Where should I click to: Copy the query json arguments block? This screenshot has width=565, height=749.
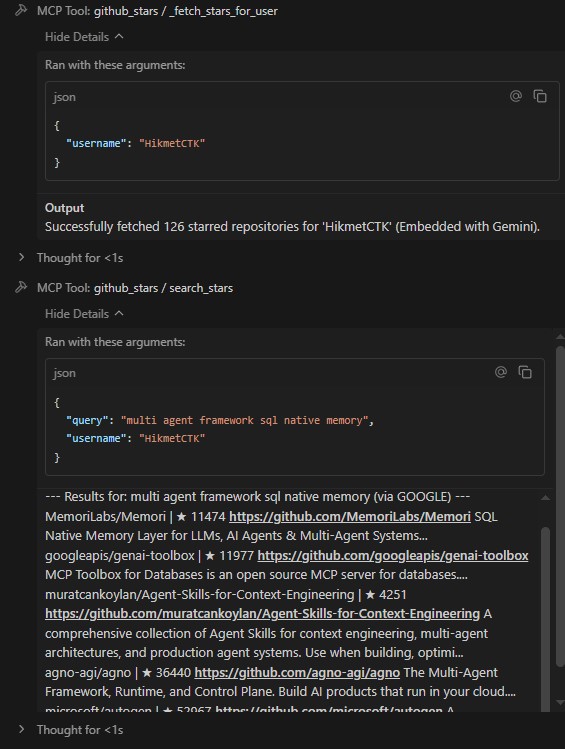click(525, 372)
